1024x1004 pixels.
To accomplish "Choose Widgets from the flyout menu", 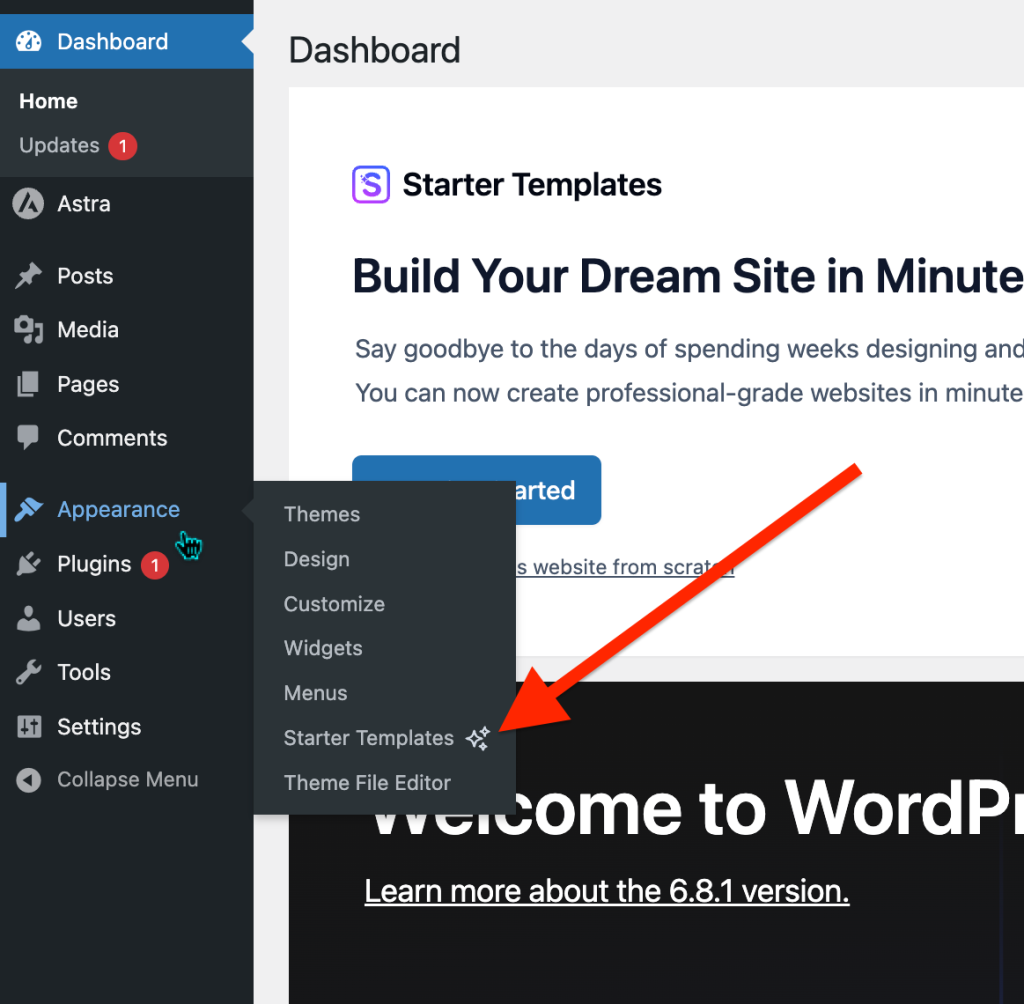I will pos(323,648).
